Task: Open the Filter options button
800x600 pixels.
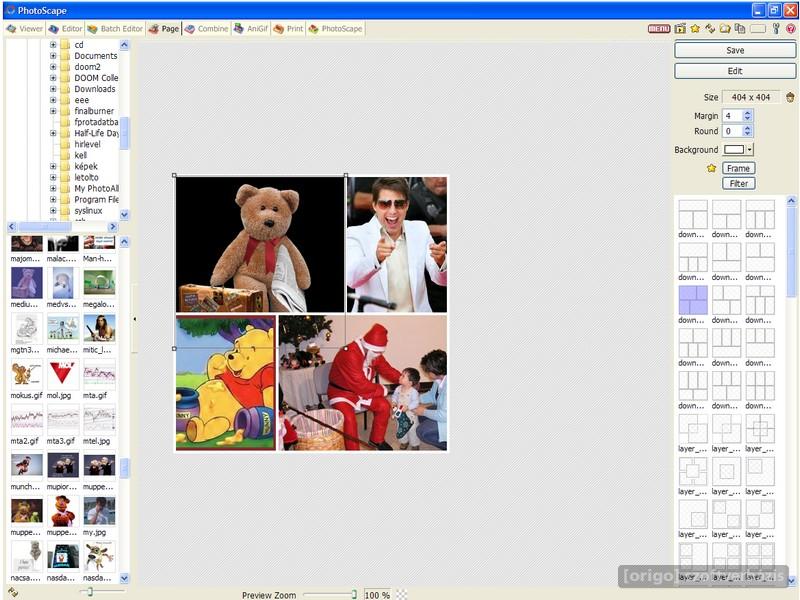Action: pos(738,184)
